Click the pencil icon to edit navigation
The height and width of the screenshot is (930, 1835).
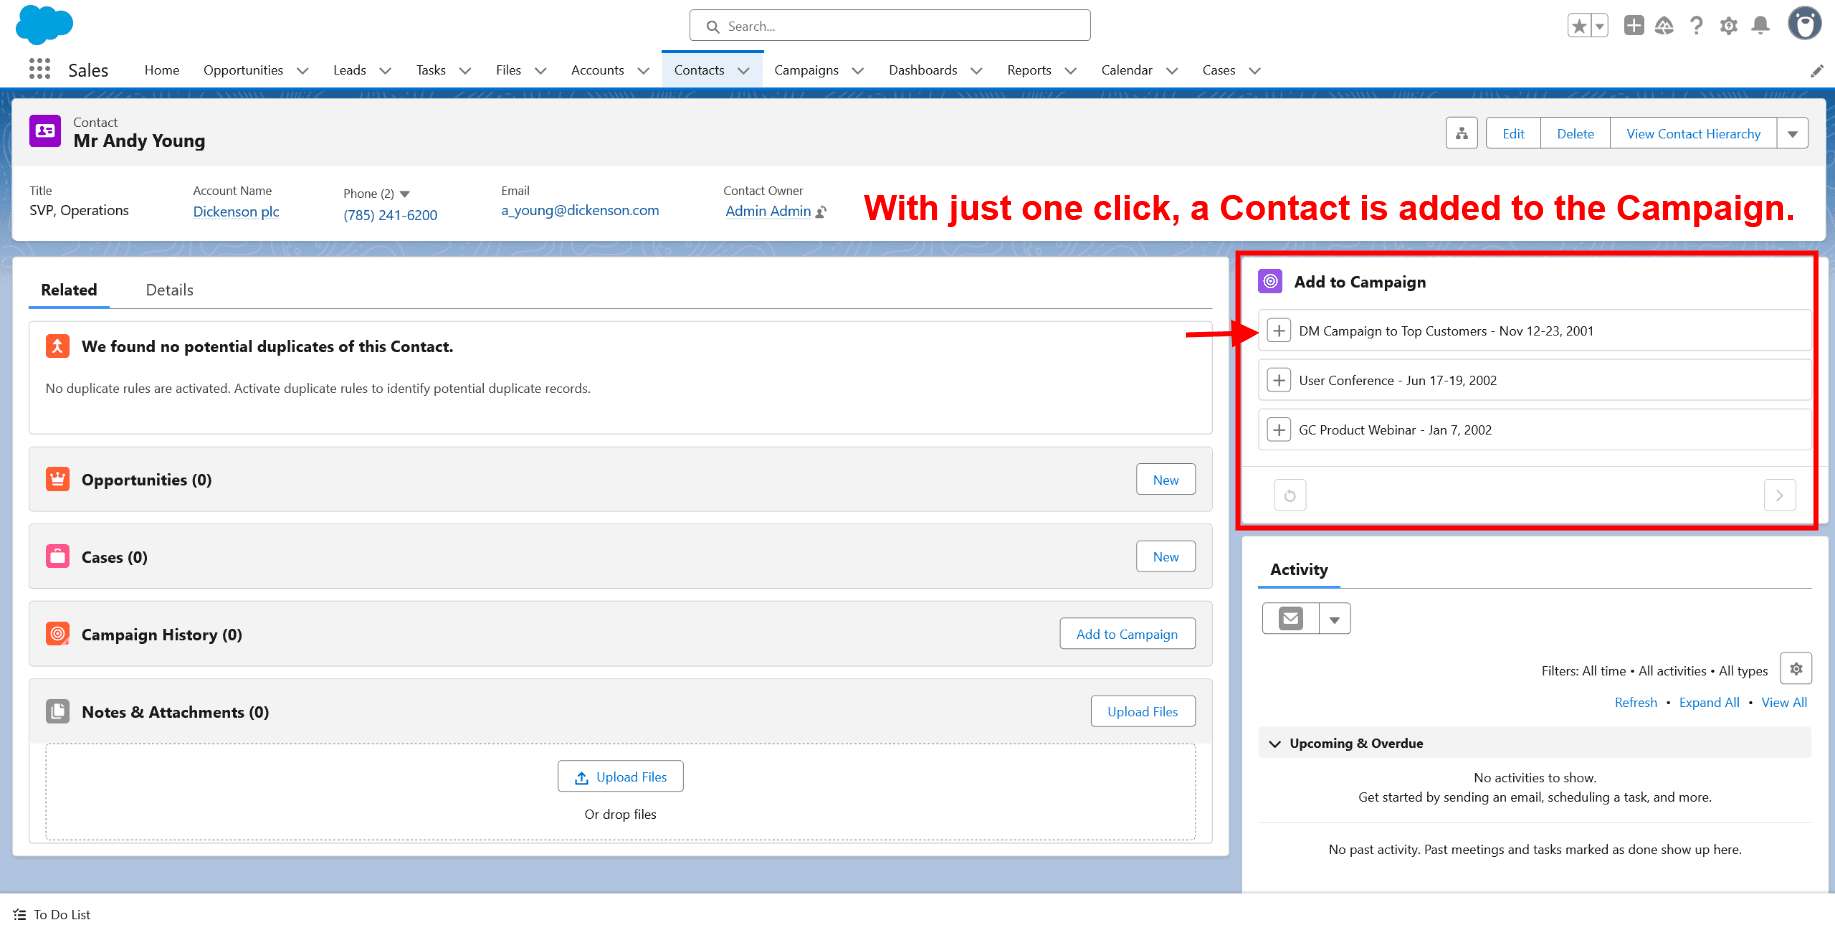click(x=1817, y=71)
